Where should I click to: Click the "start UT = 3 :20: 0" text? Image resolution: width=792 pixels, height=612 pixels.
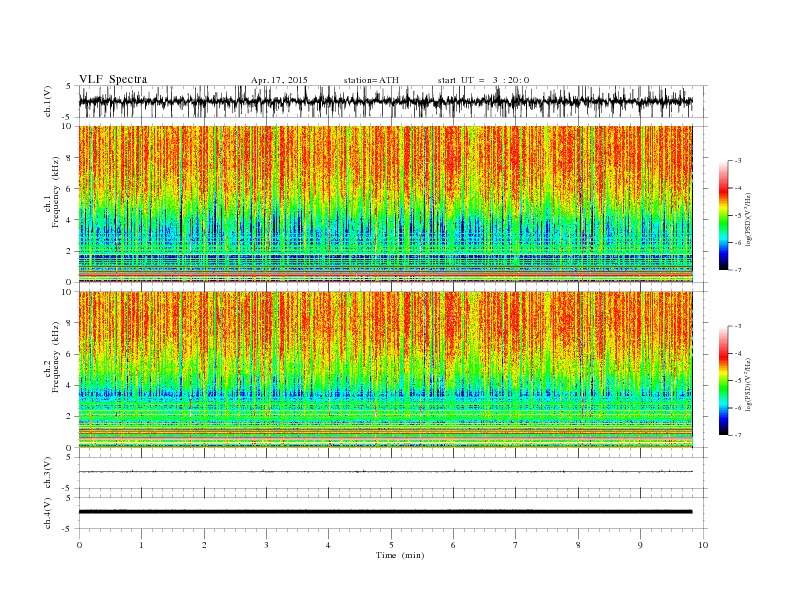[483, 80]
